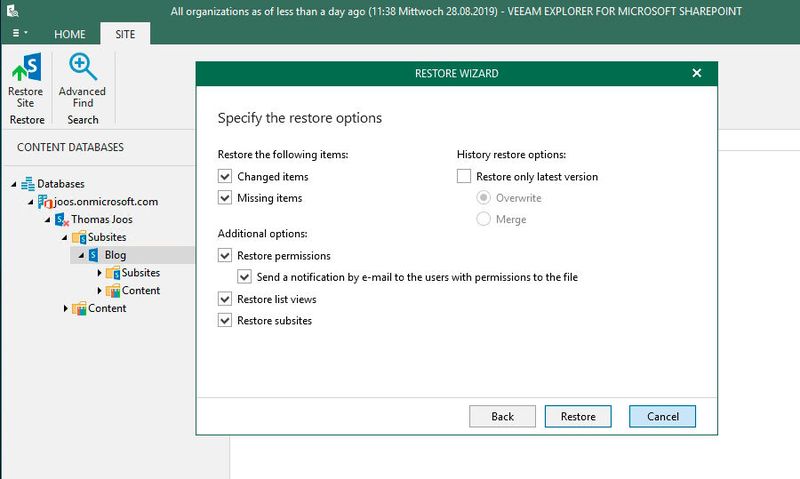Click the 'Restore the following items:' label
Viewport: 800px width, 479px height.
click(283, 155)
